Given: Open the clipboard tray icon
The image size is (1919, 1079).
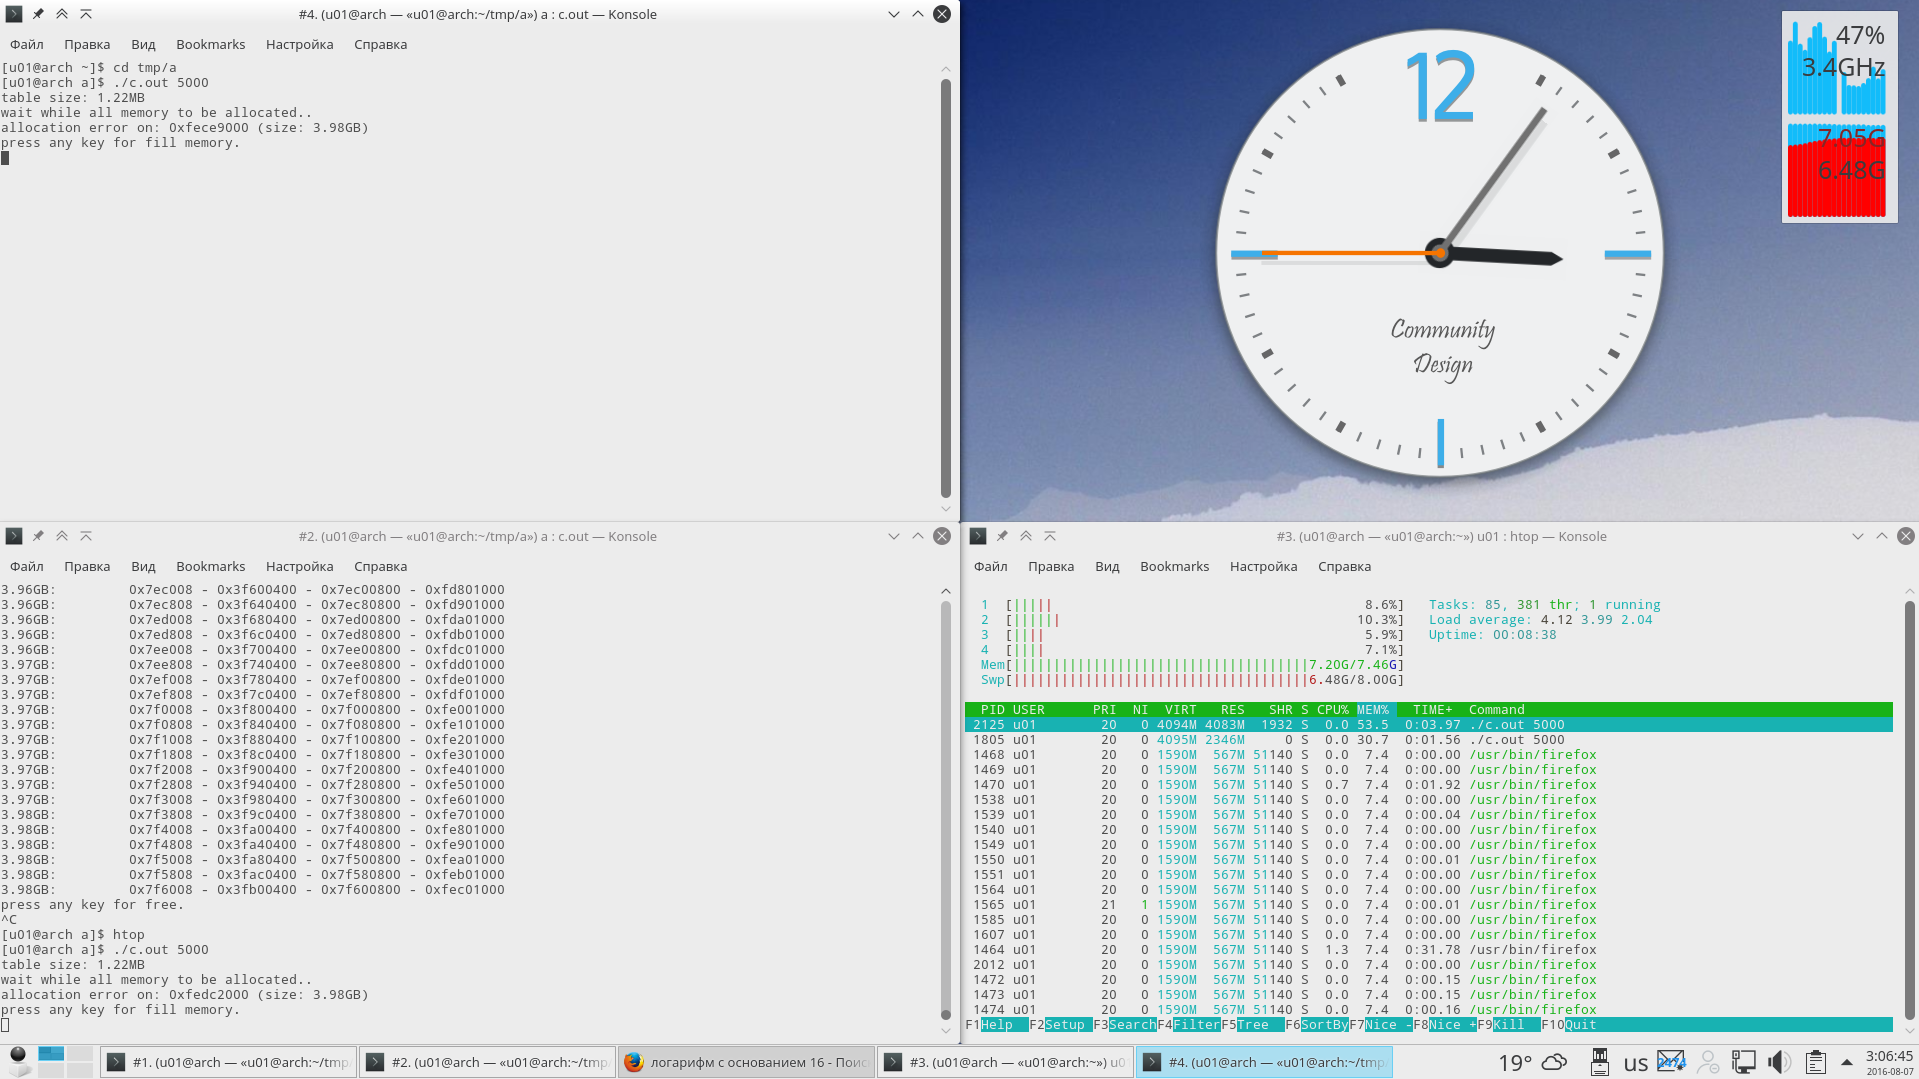Looking at the screenshot, I should (1816, 1062).
